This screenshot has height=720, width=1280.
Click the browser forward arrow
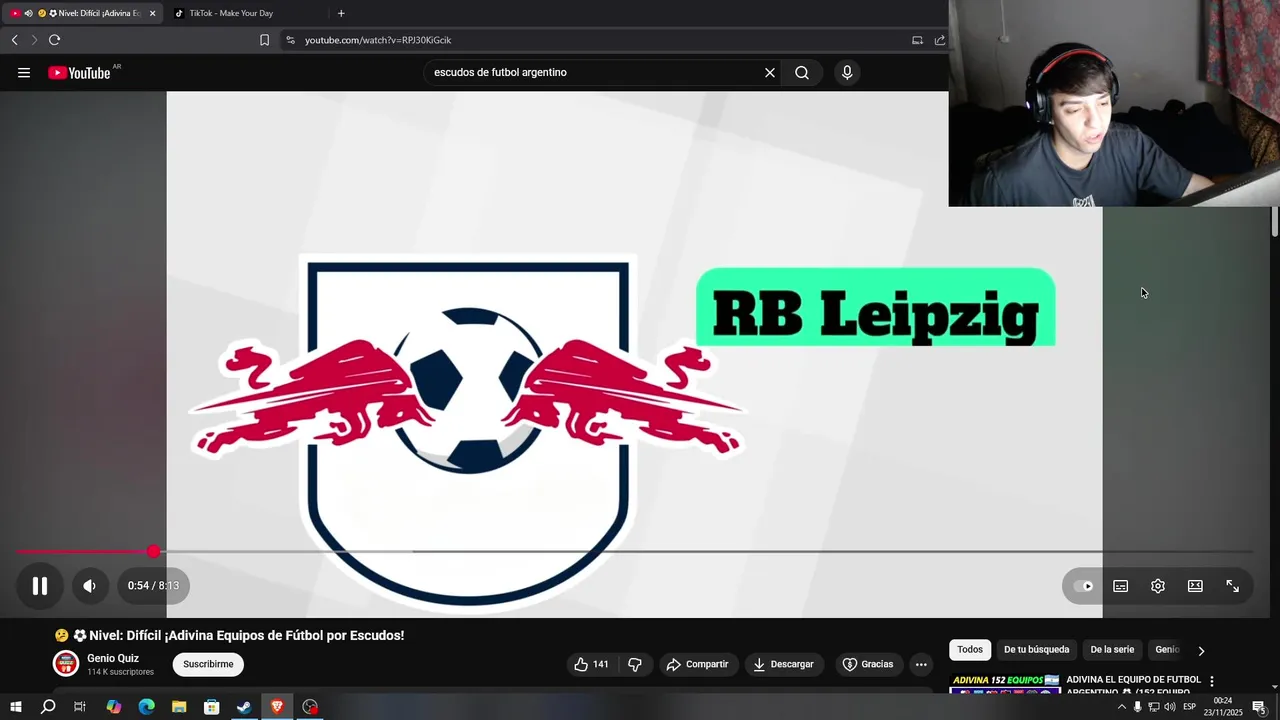point(33,40)
